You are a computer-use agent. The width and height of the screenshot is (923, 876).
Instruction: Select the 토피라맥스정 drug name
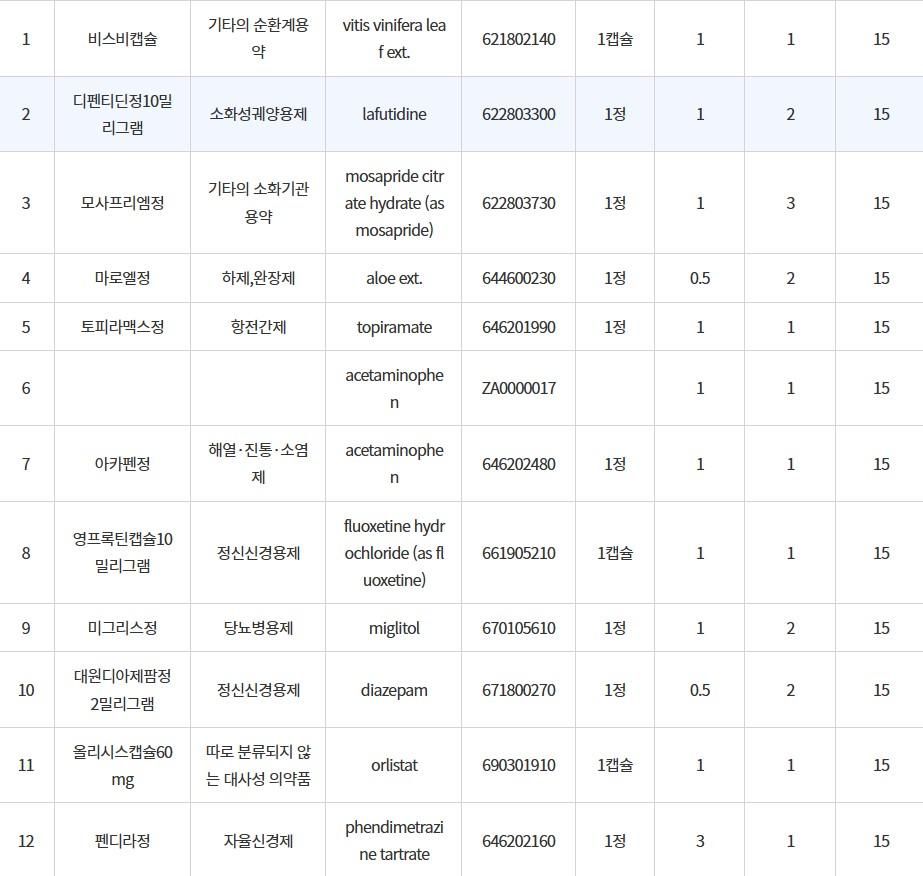point(122,327)
